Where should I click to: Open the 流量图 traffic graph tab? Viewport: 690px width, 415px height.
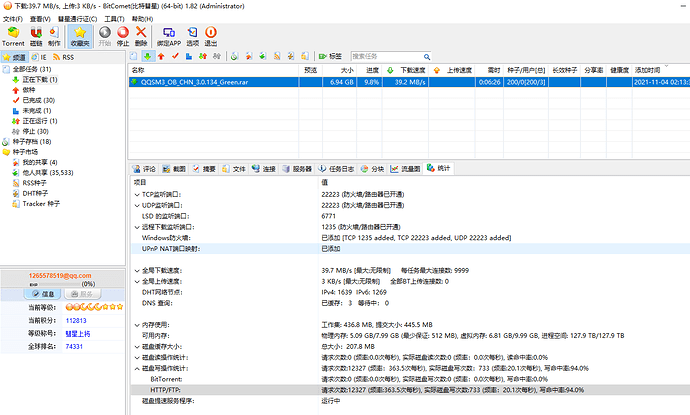click(406, 169)
